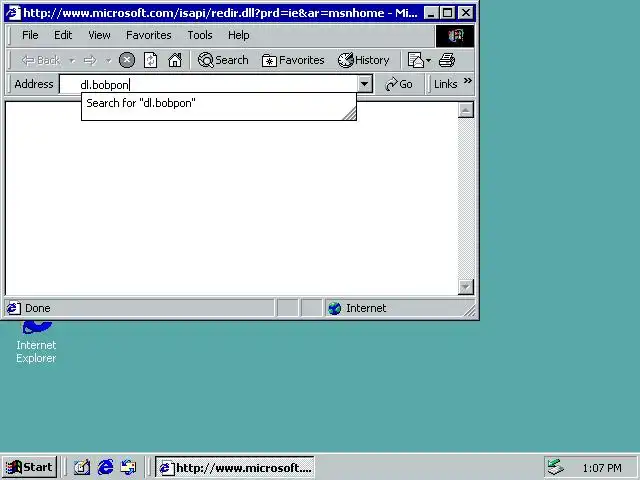Open the Favorites menu in menu bar
640x480 pixels.
point(149,35)
